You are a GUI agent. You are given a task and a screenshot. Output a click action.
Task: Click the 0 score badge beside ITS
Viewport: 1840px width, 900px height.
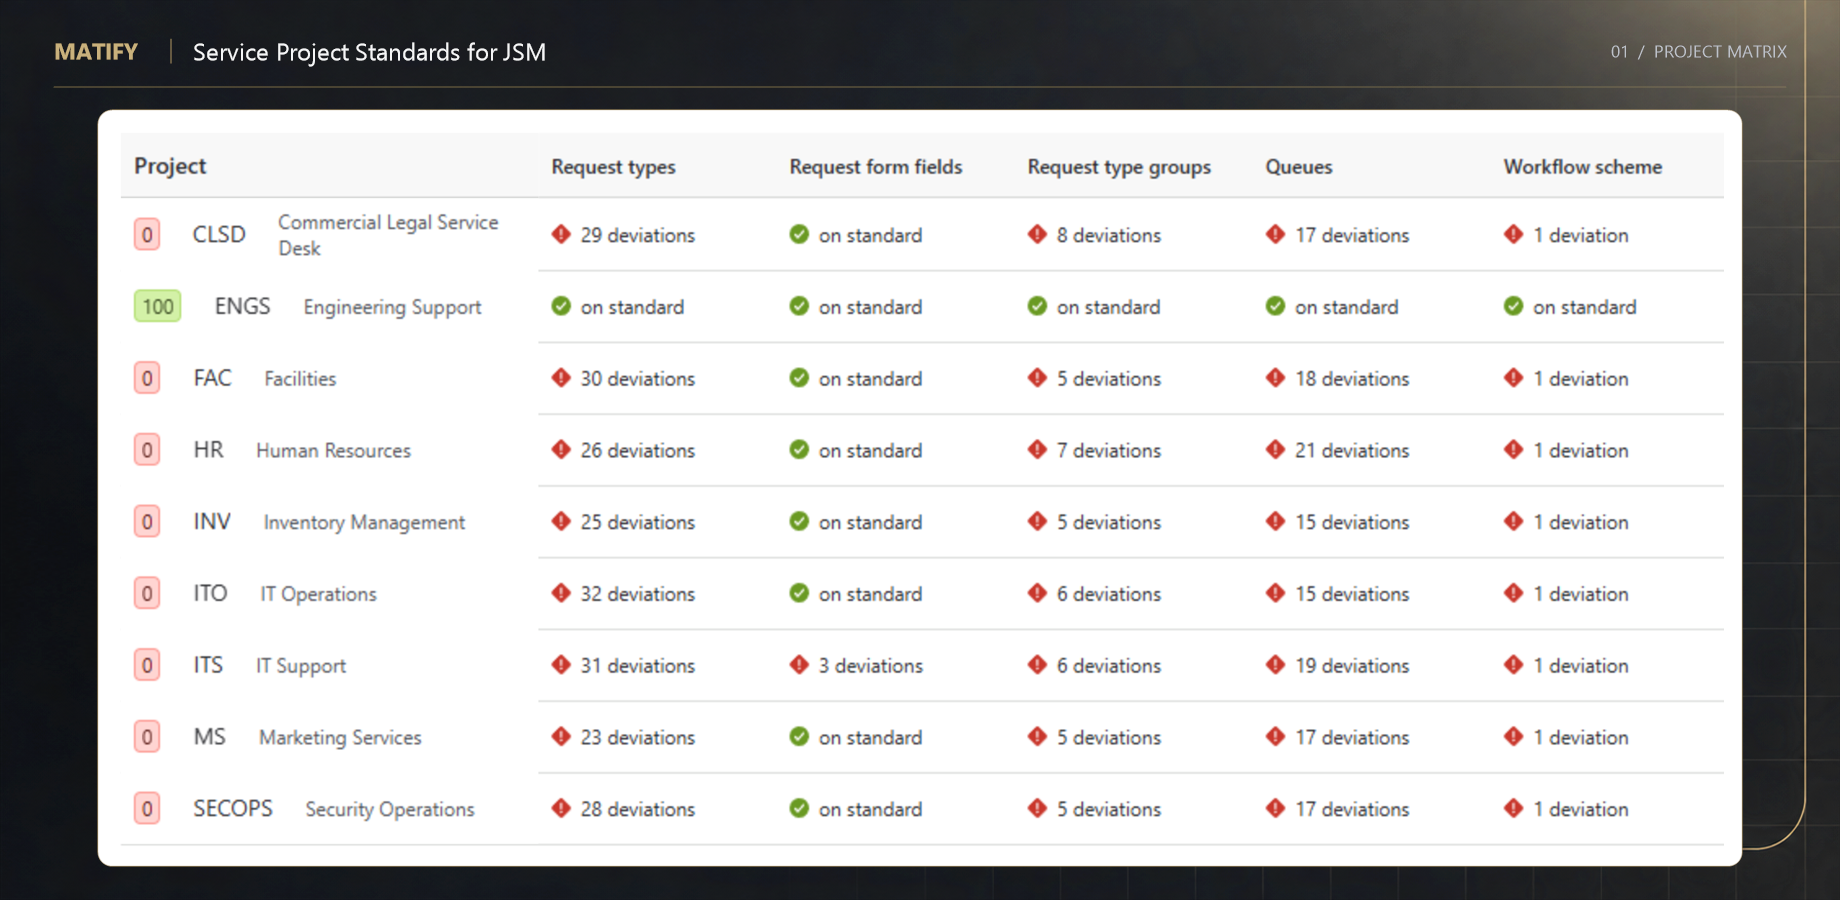[147, 665]
